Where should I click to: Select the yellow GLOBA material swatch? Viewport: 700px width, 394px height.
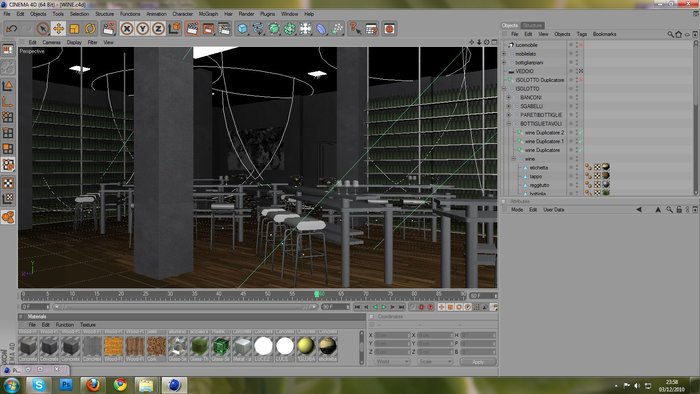tap(306, 346)
